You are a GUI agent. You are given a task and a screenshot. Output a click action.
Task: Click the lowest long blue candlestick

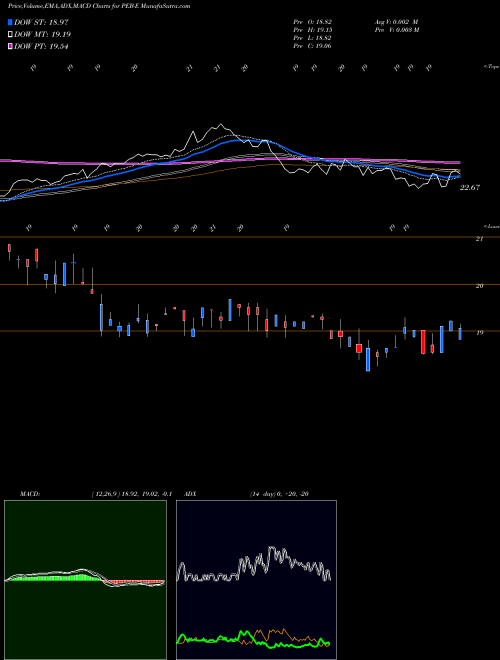[x=368, y=359]
